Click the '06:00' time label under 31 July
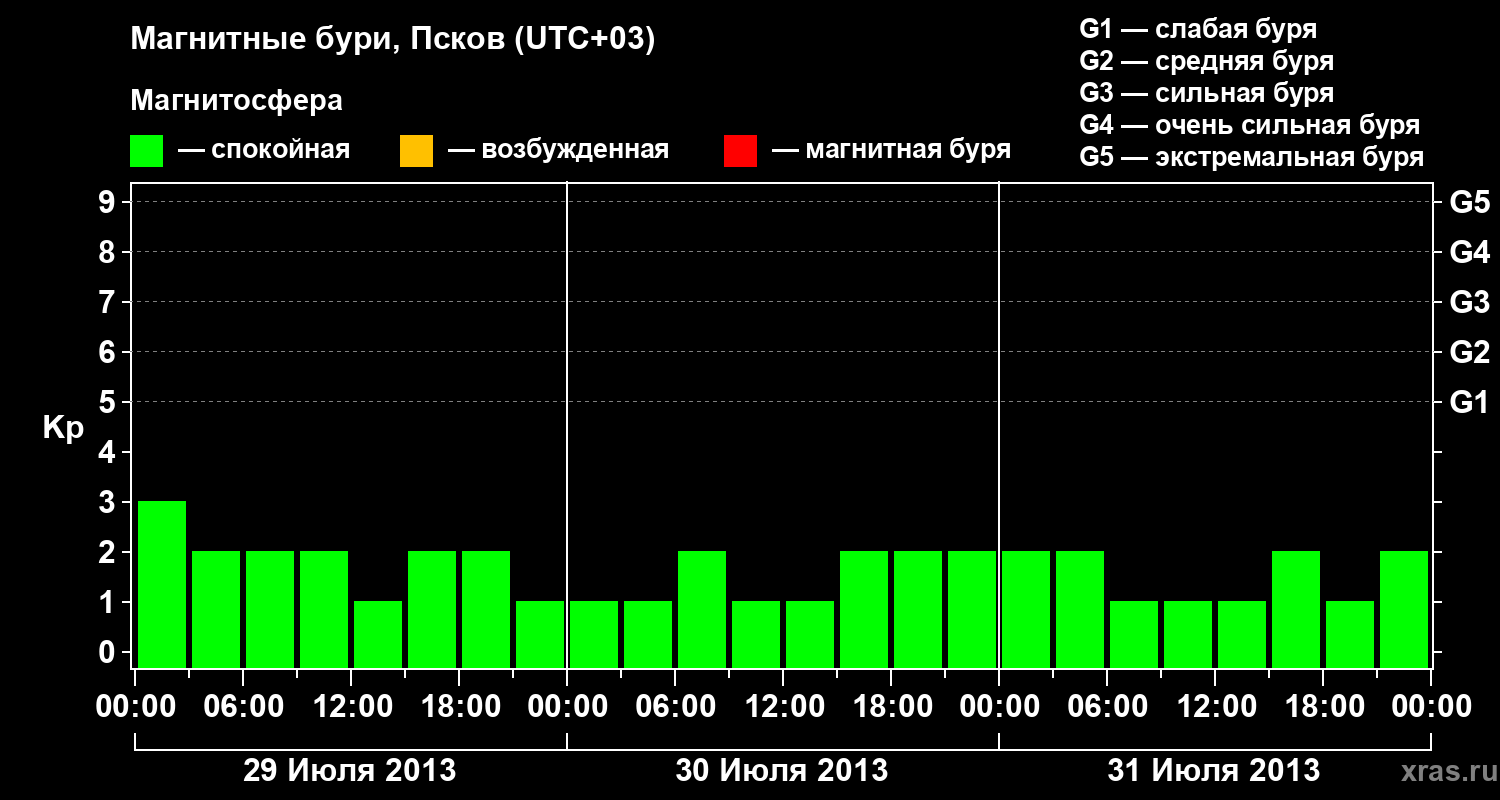Image resolution: width=1500 pixels, height=800 pixels. 1107,707
